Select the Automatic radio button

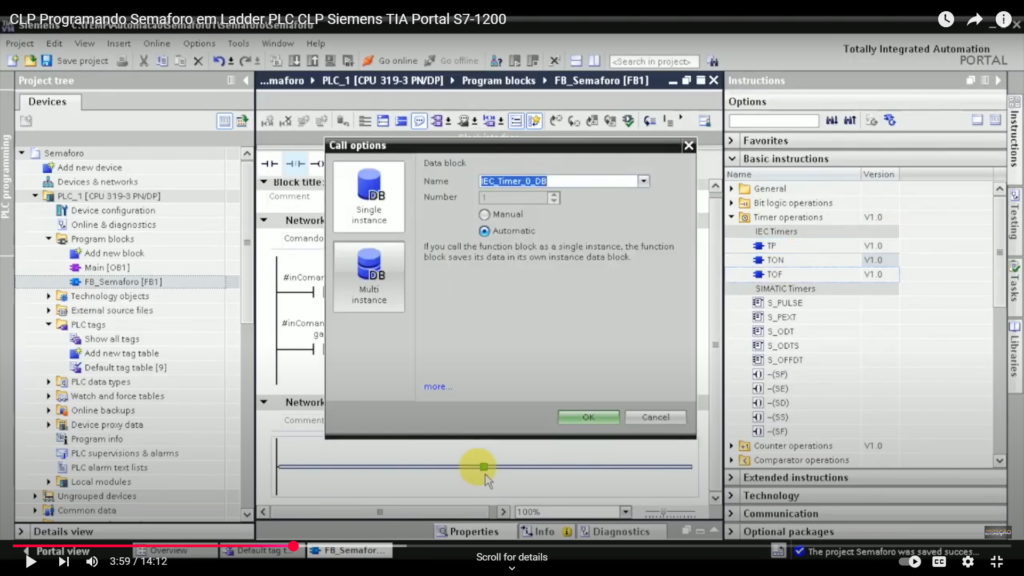pyautogui.click(x=484, y=231)
